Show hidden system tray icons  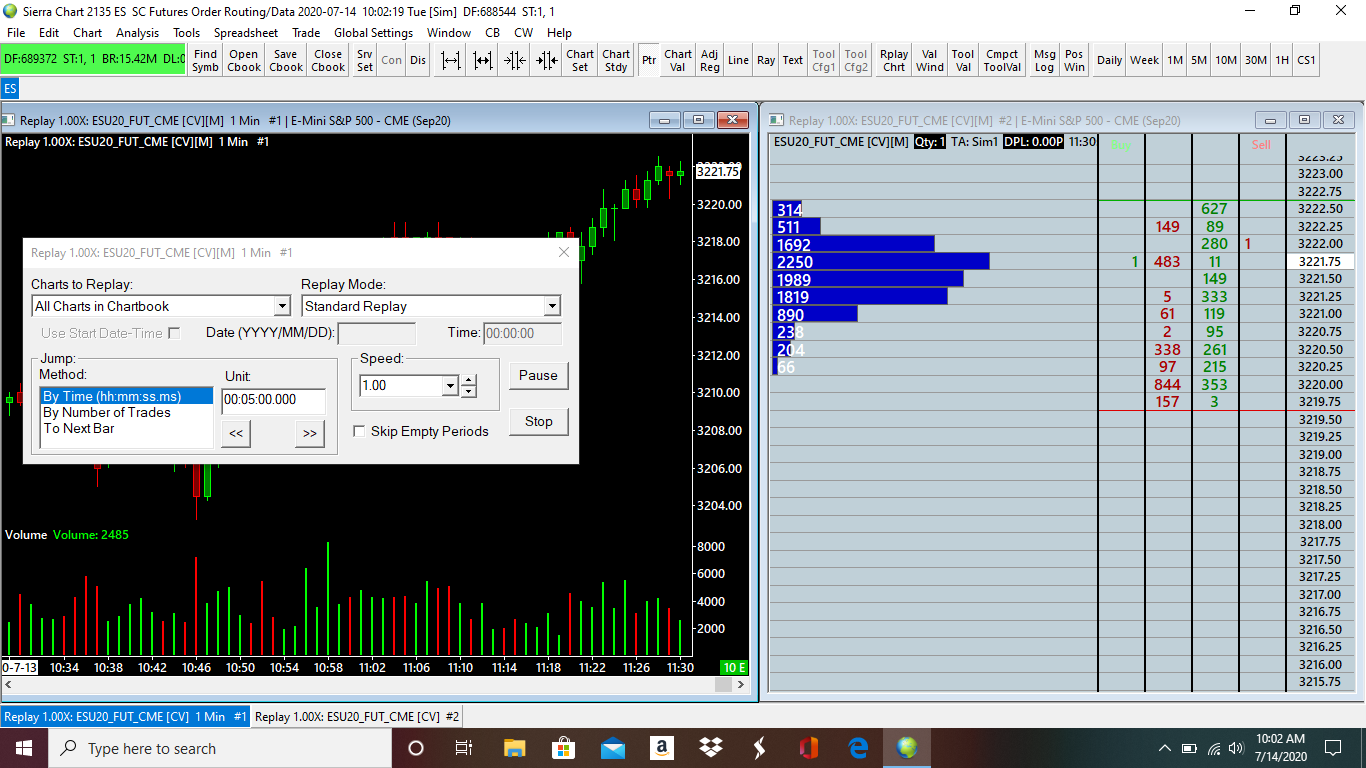click(1165, 748)
